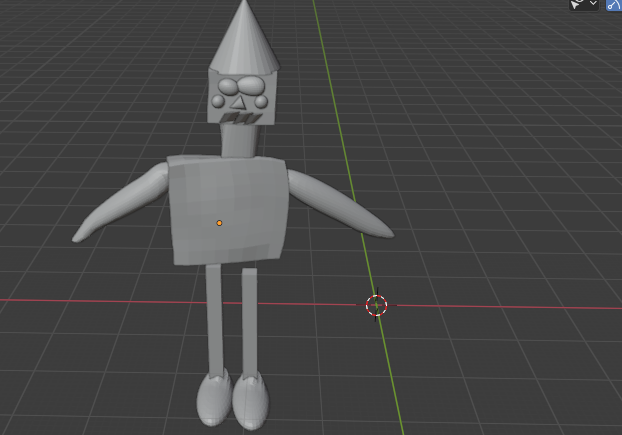Select the robot's right foot
Viewport: 622px width, 435px height.
tap(250, 398)
